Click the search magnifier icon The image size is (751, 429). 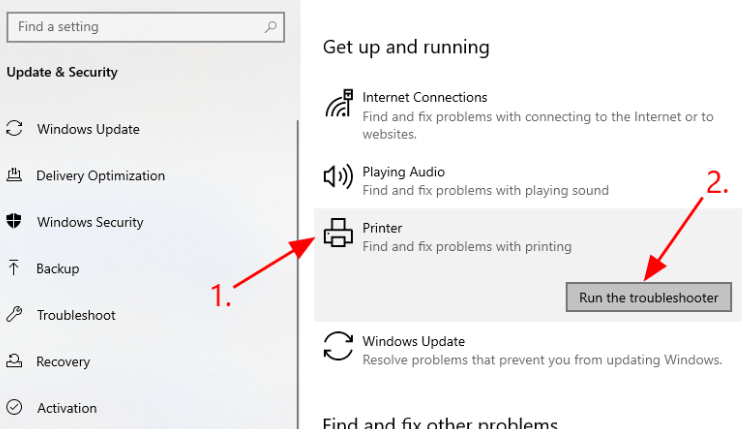[271, 27]
